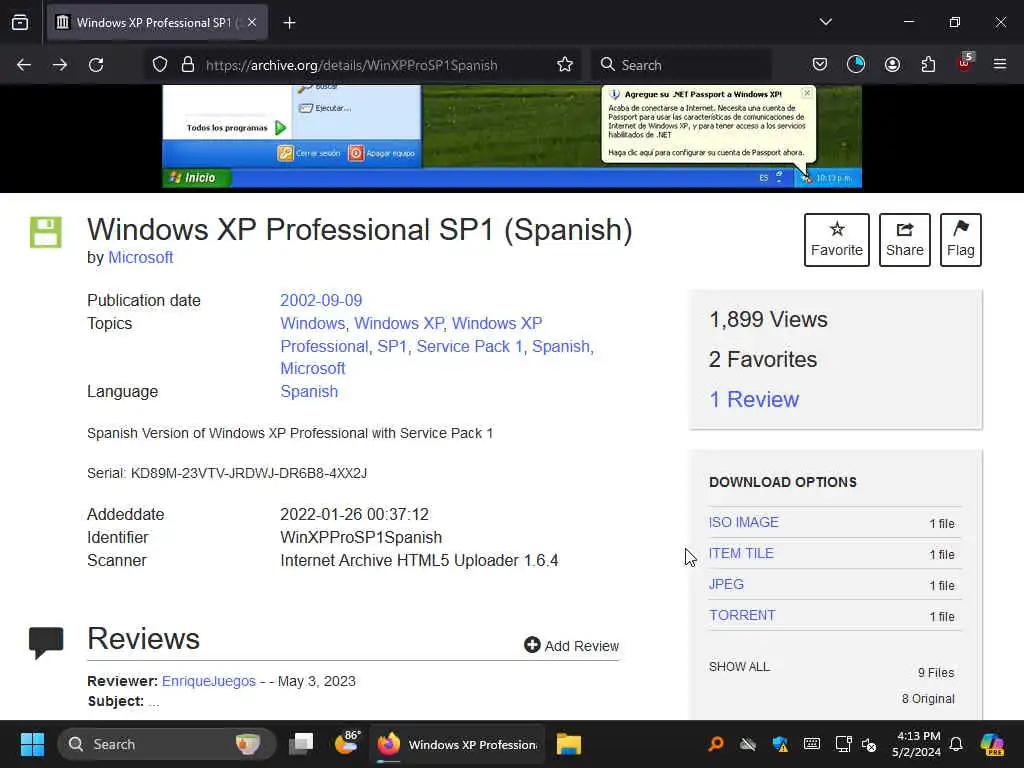This screenshot has width=1024, height=768.
Task: Open the JPEG download option
Action: 726,584
